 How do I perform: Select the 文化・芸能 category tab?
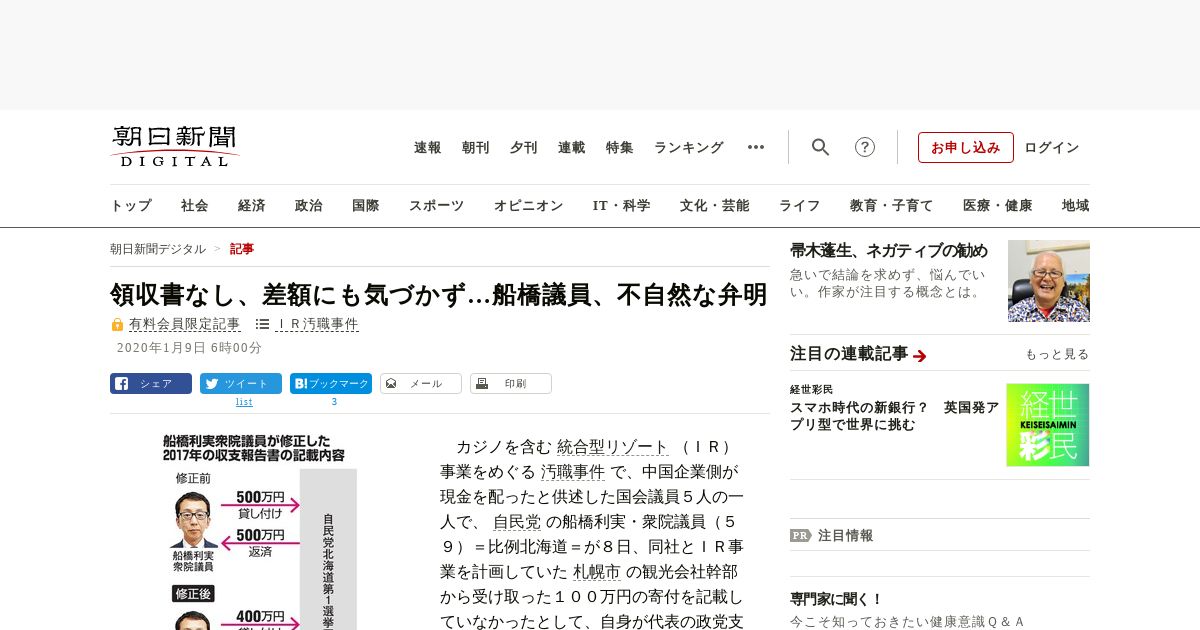click(715, 205)
